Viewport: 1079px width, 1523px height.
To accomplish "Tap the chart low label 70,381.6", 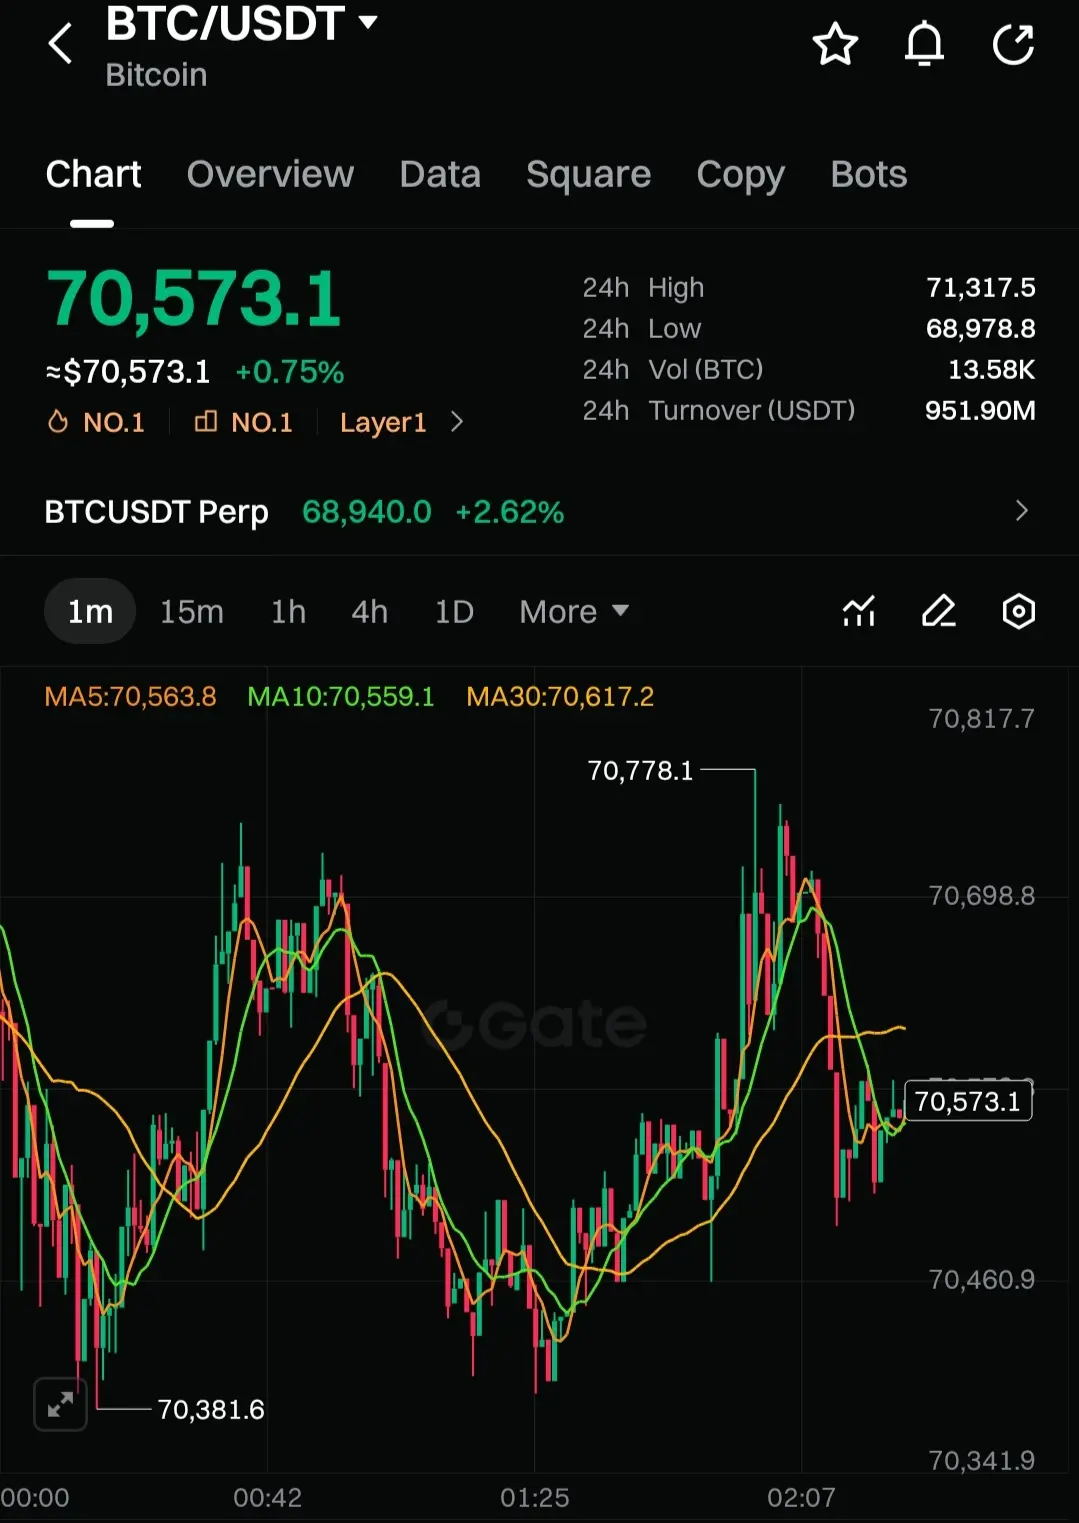I will [x=211, y=1410].
